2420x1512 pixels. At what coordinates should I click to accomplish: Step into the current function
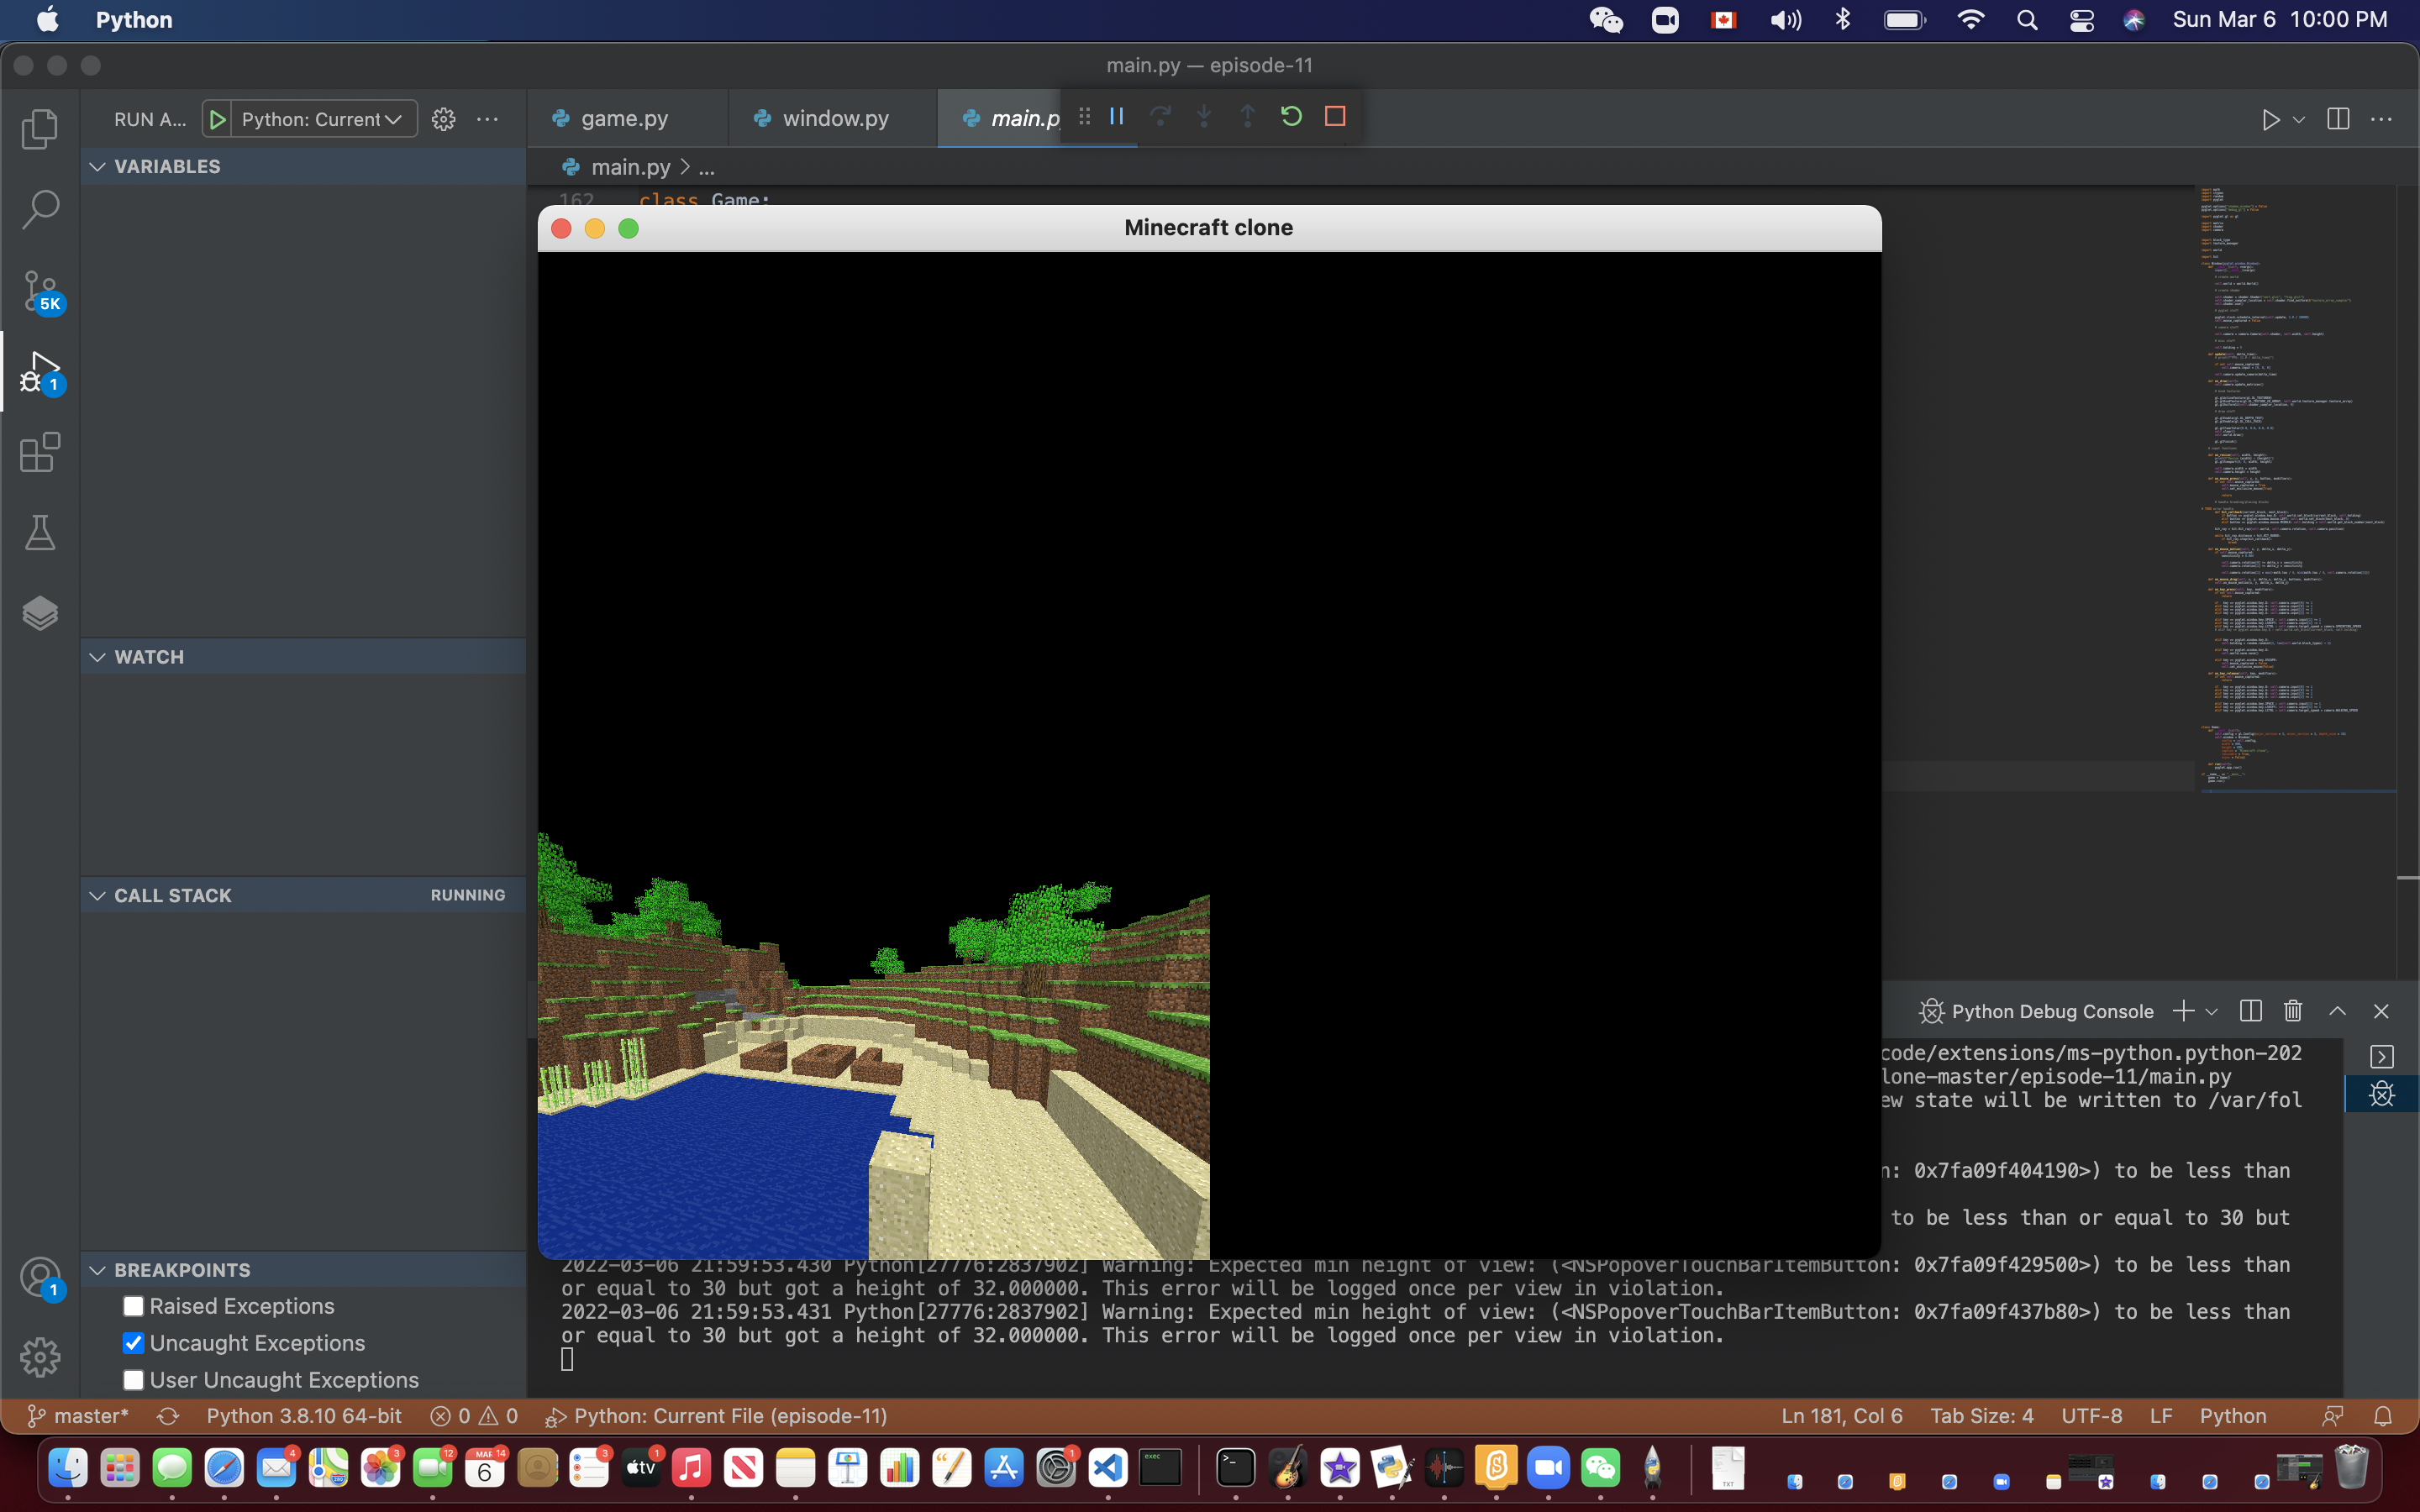[x=1204, y=116]
